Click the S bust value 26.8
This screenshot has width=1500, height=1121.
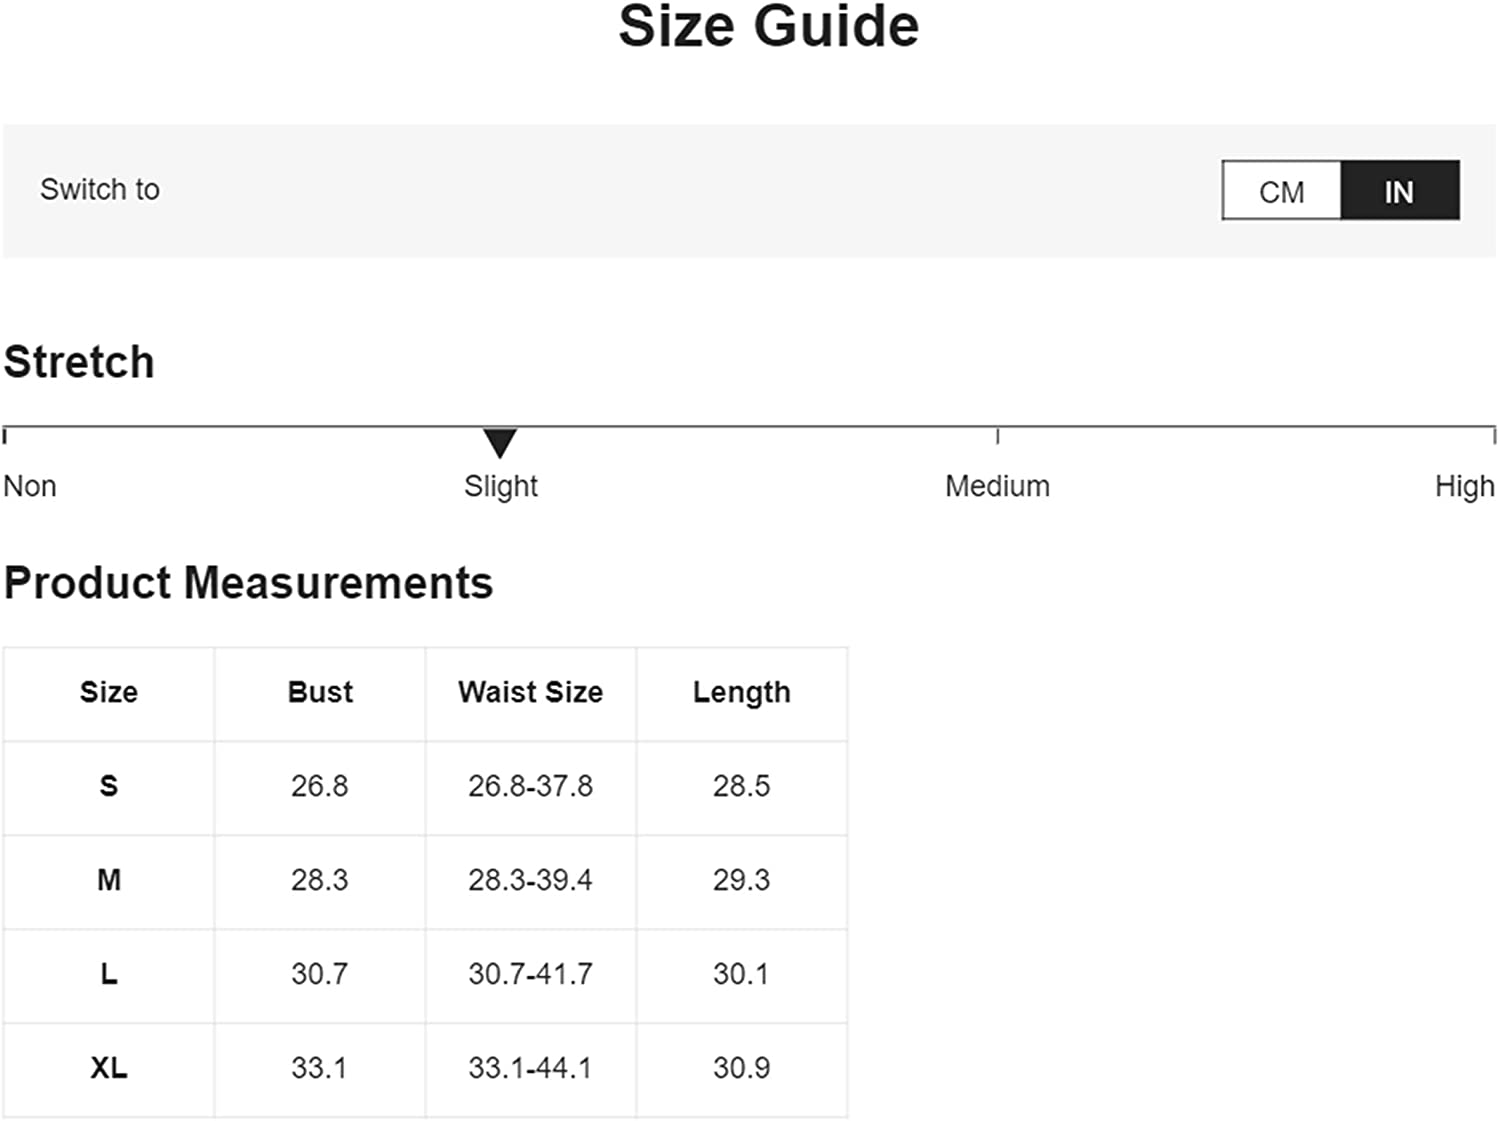point(320,786)
